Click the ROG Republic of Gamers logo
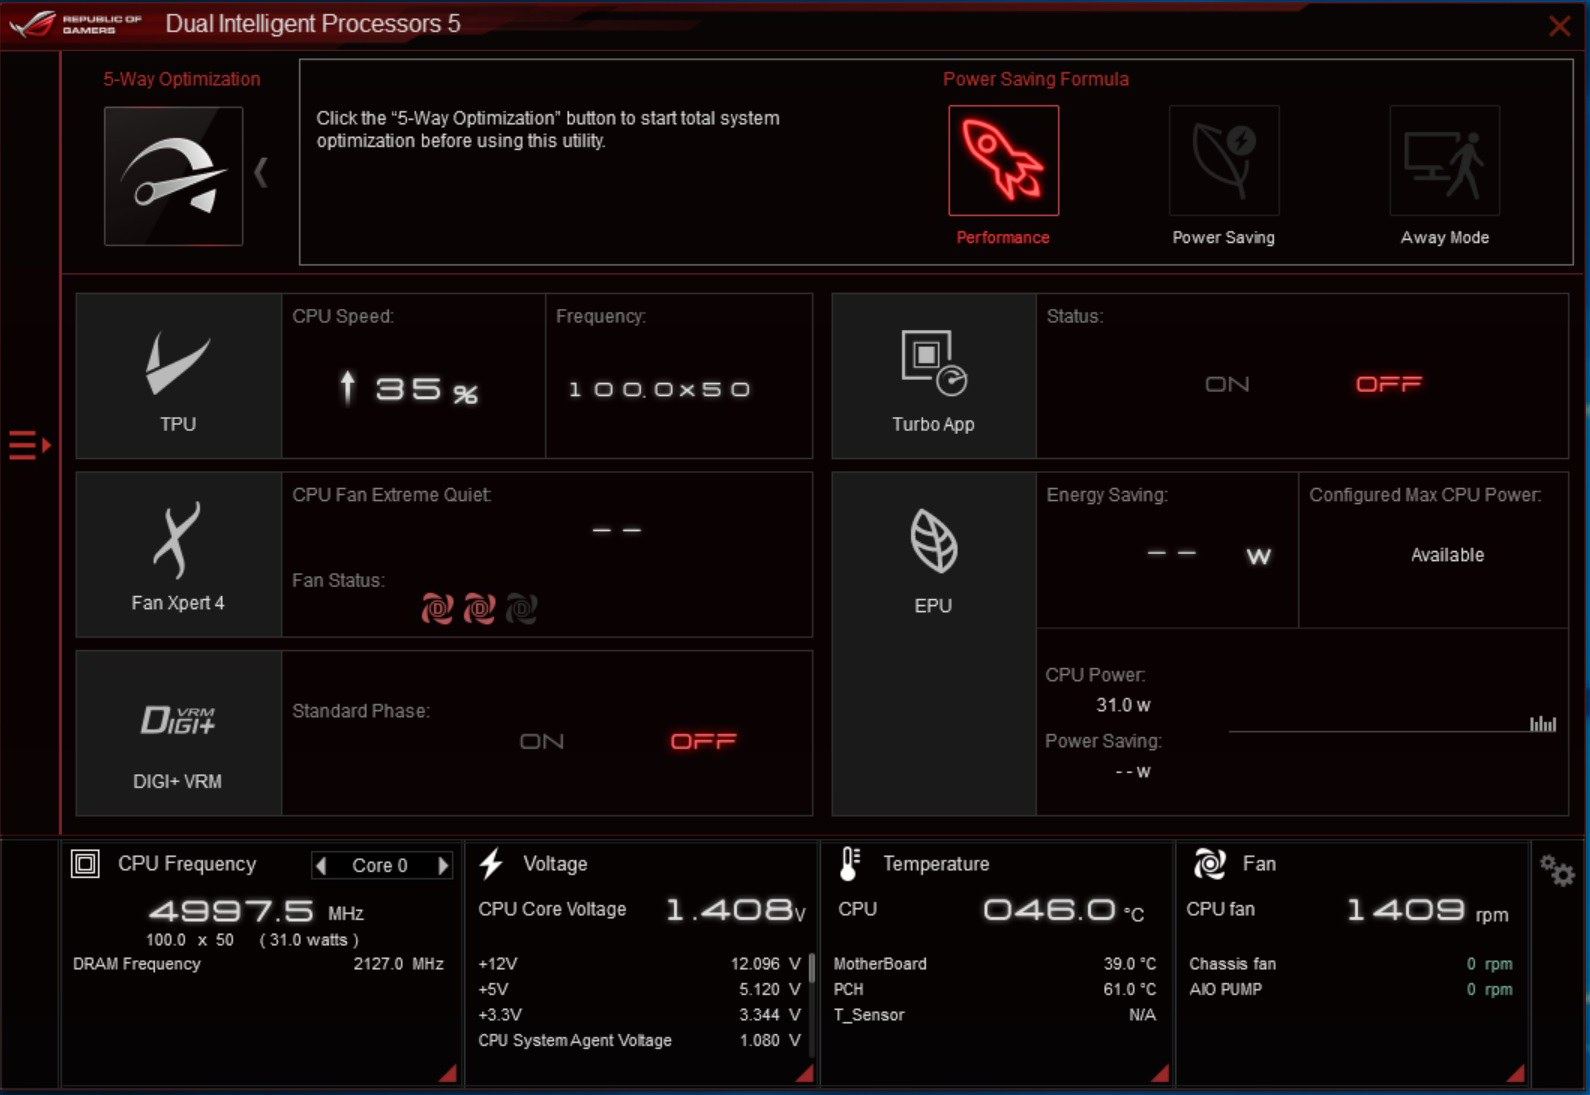 click(76, 23)
